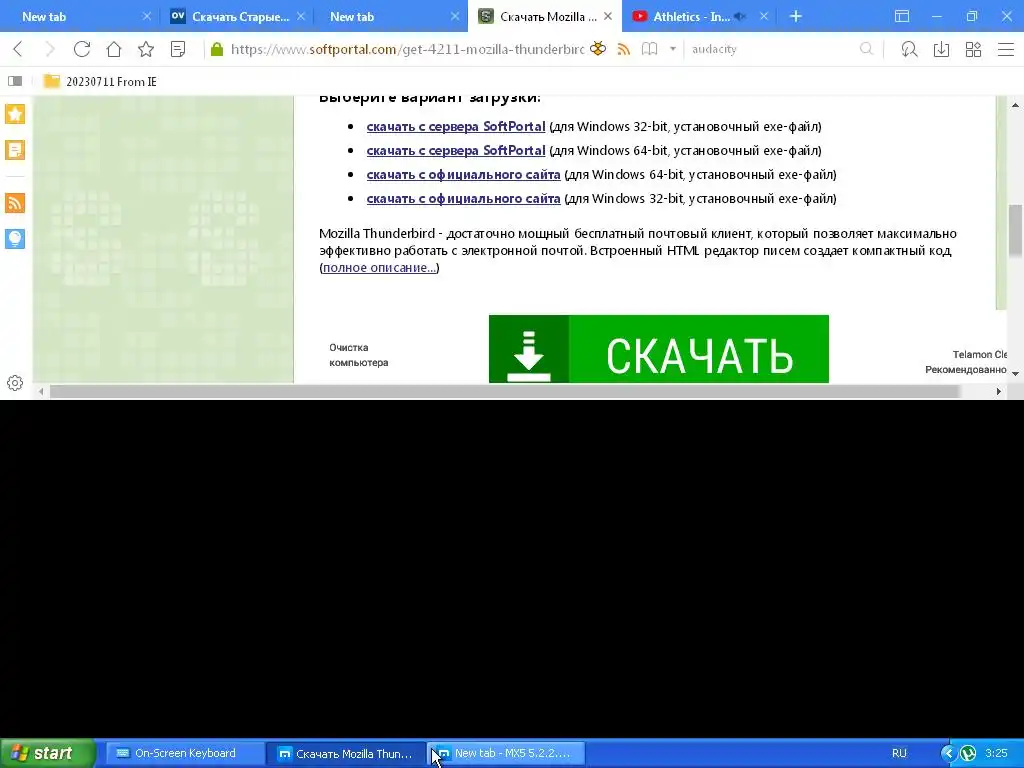Viewport: 1024px width, 768px height.
Task: Open the downloads icon in toolbar
Action: (941, 49)
